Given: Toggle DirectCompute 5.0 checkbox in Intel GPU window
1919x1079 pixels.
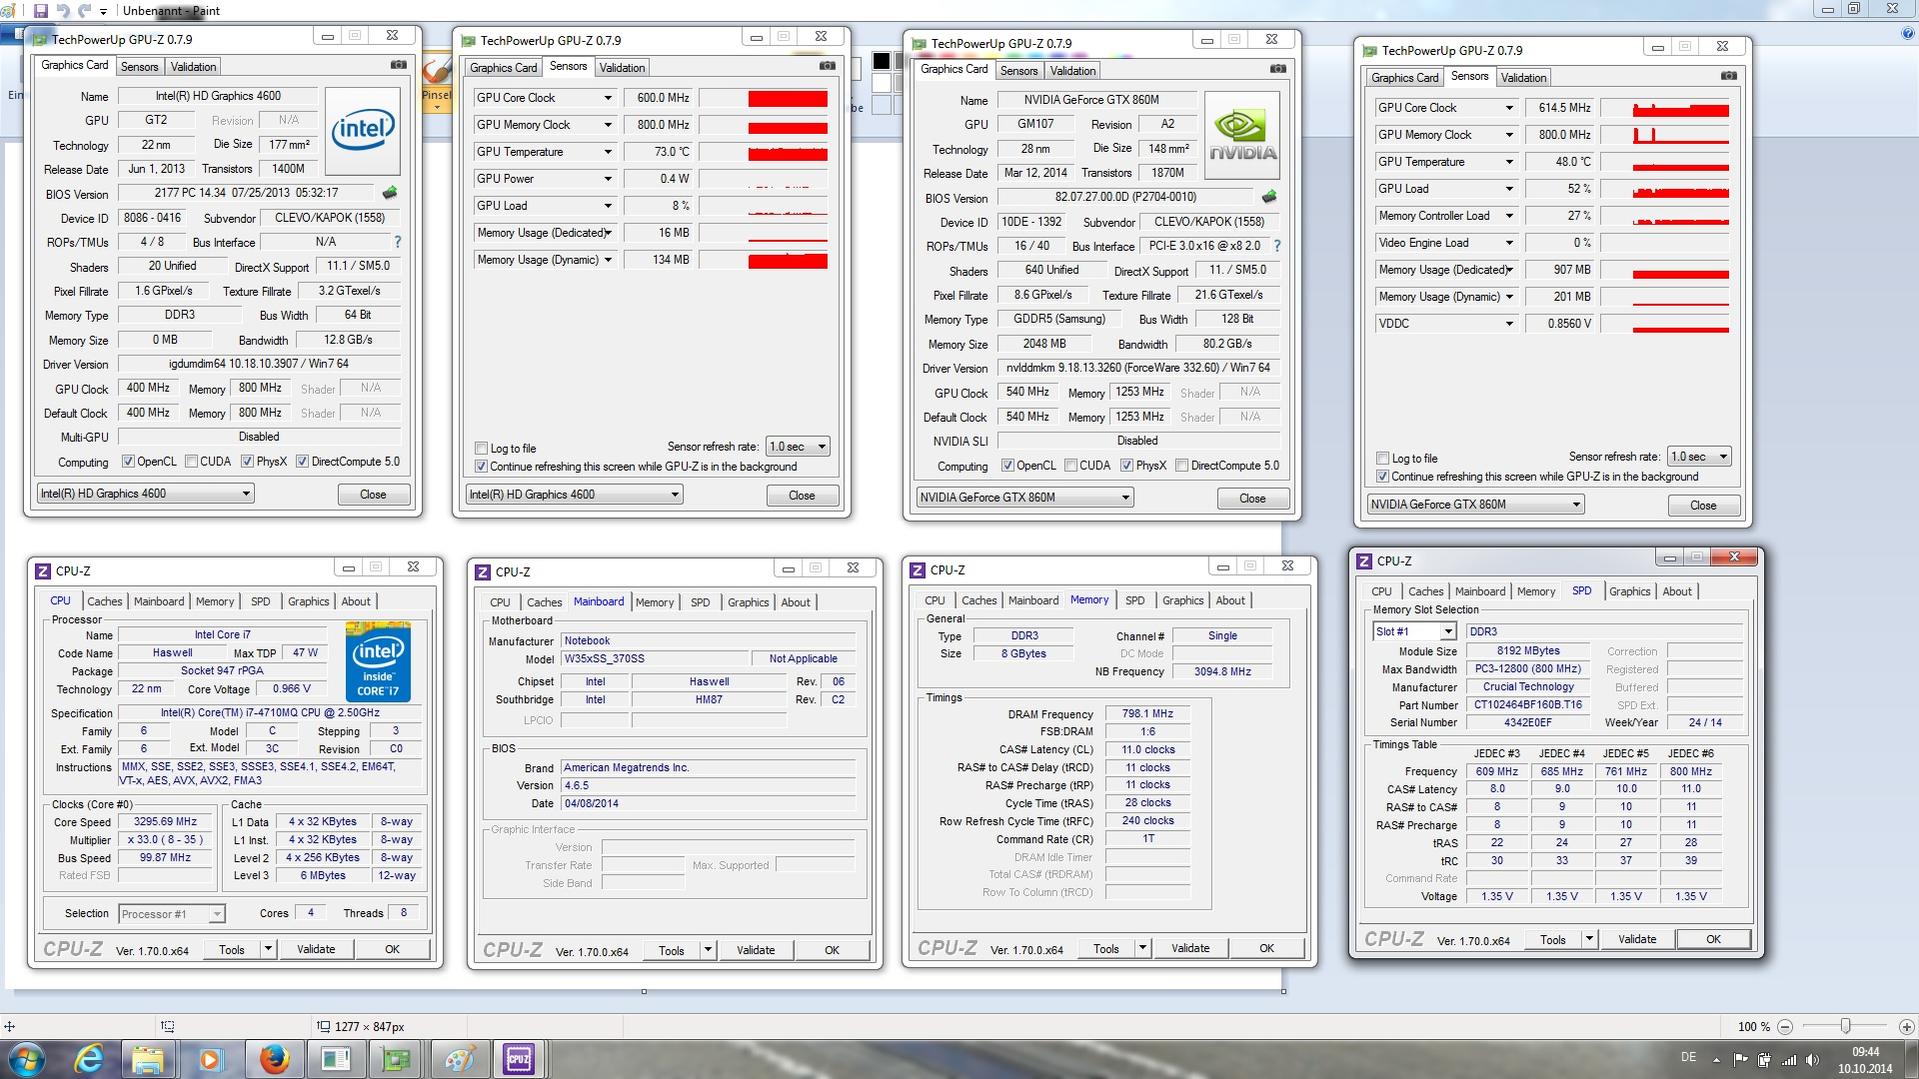Looking at the screenshot, I should [x=302, y=462].
